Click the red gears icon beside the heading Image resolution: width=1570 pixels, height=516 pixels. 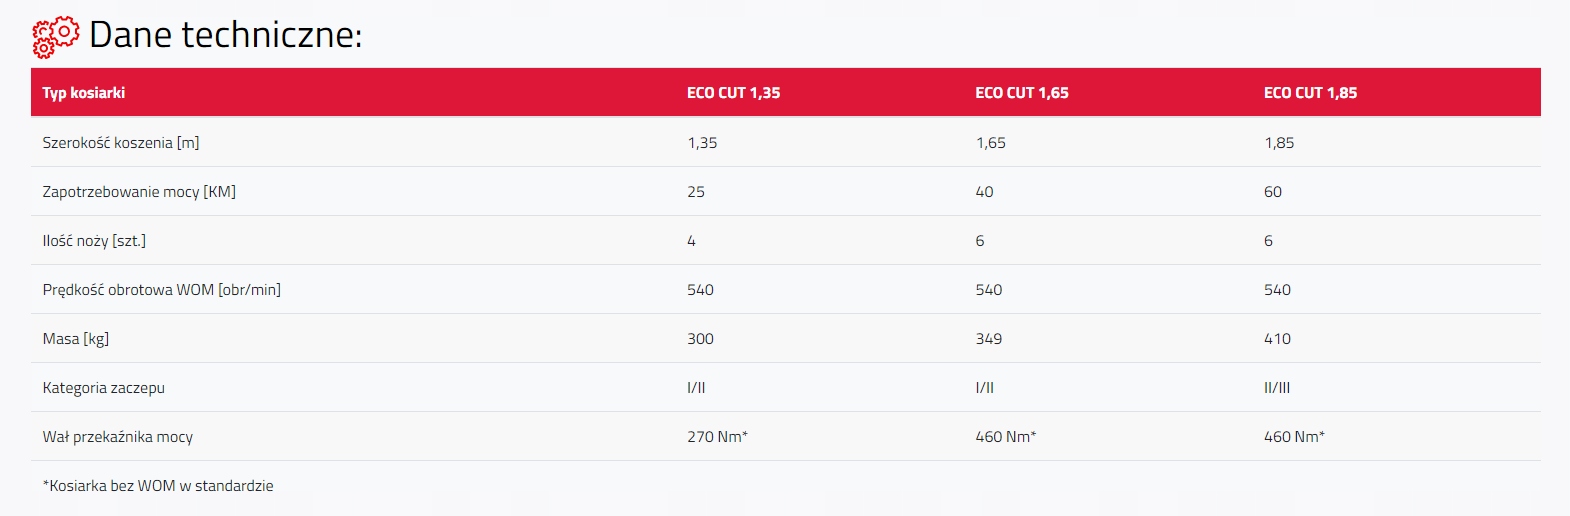tap(55, 37)
